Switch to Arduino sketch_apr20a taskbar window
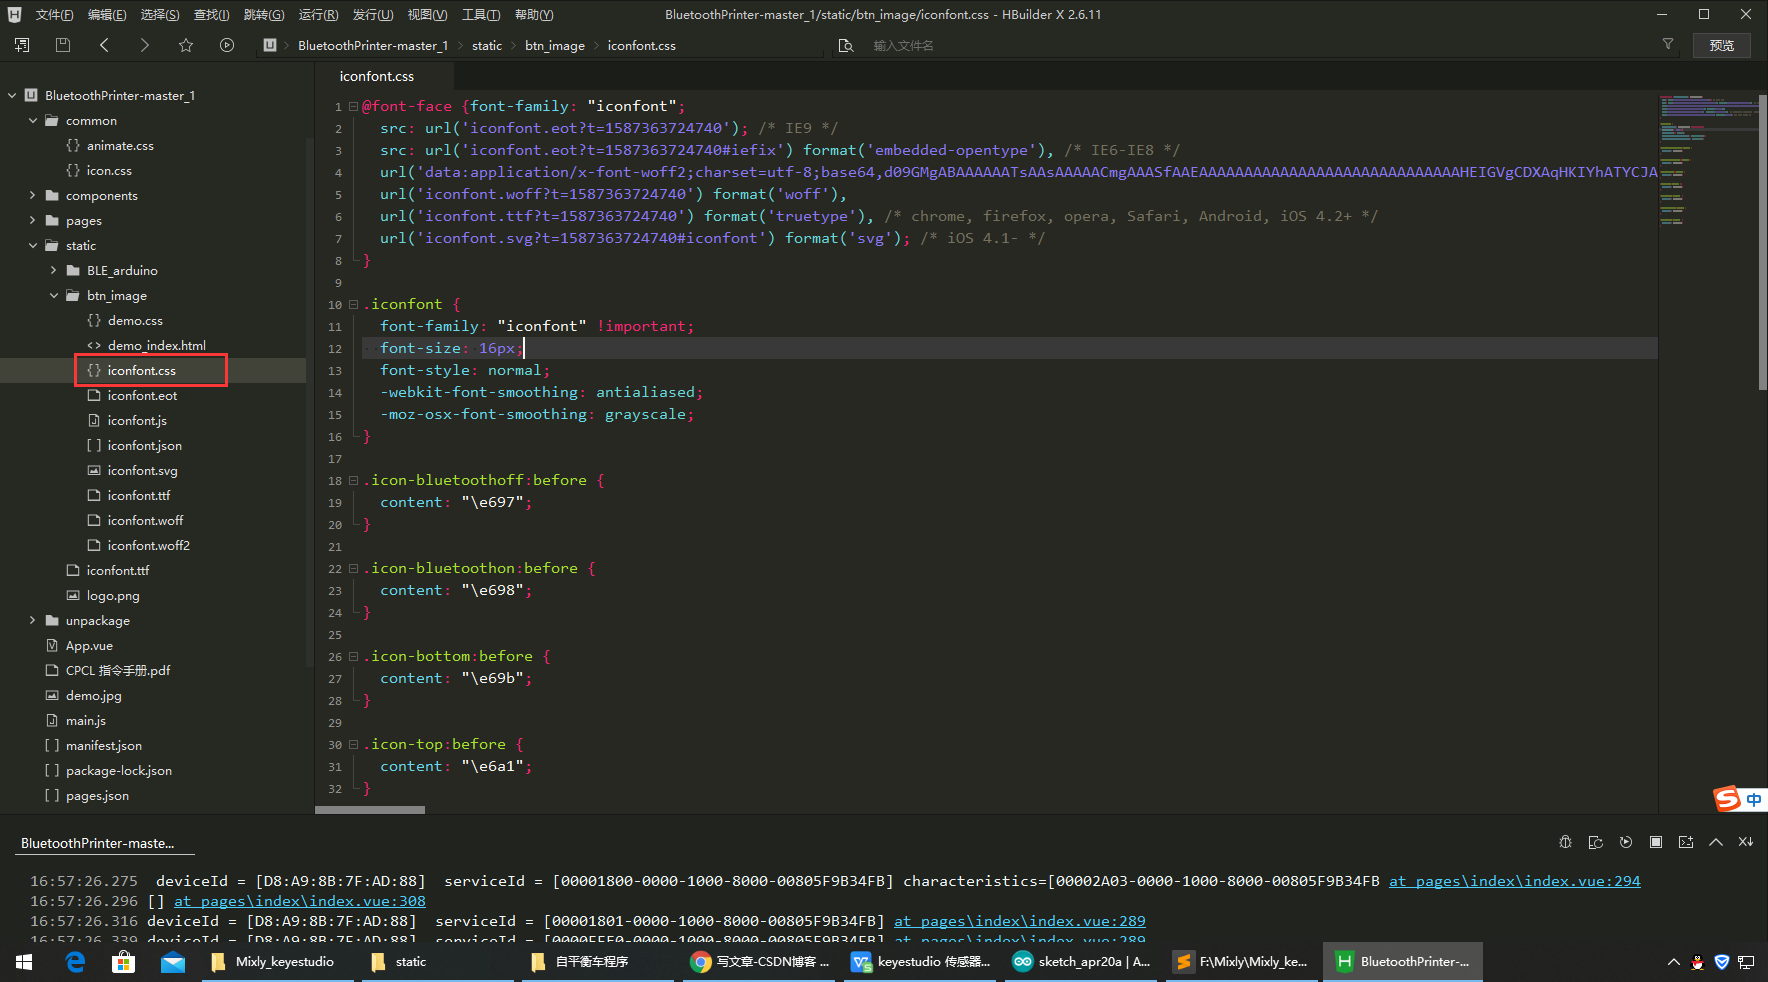1768x982 pixels. (x=1081, y=962)
